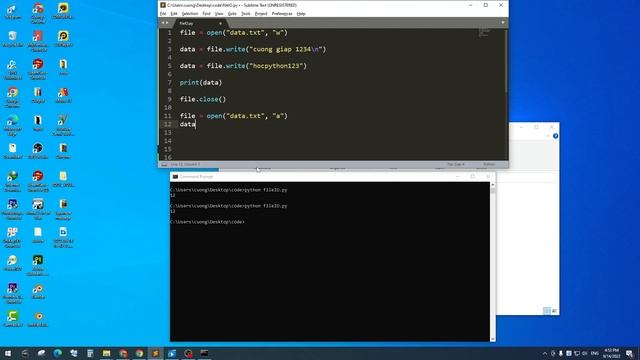Viewport: 640px width, 360px height.
Task: Open Tab Size selector in status bar
Action: (456, 164)
